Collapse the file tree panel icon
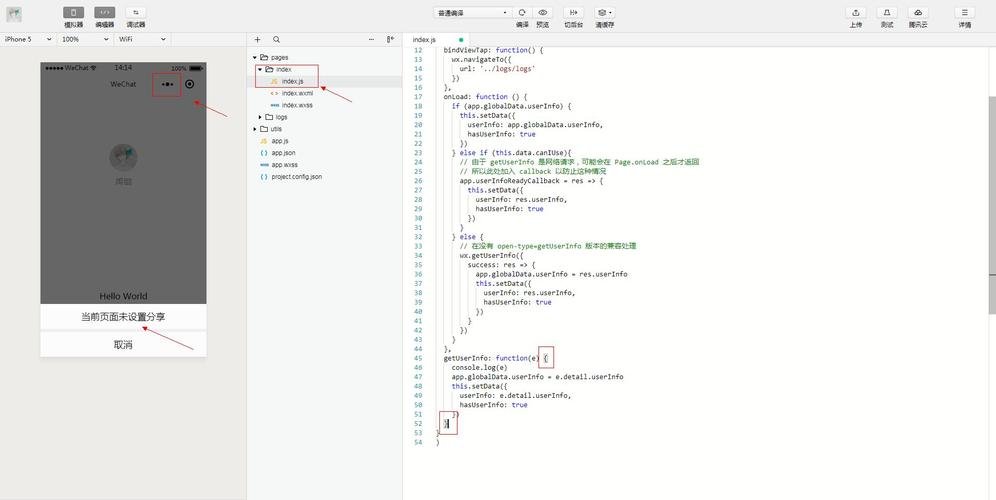 390,39
